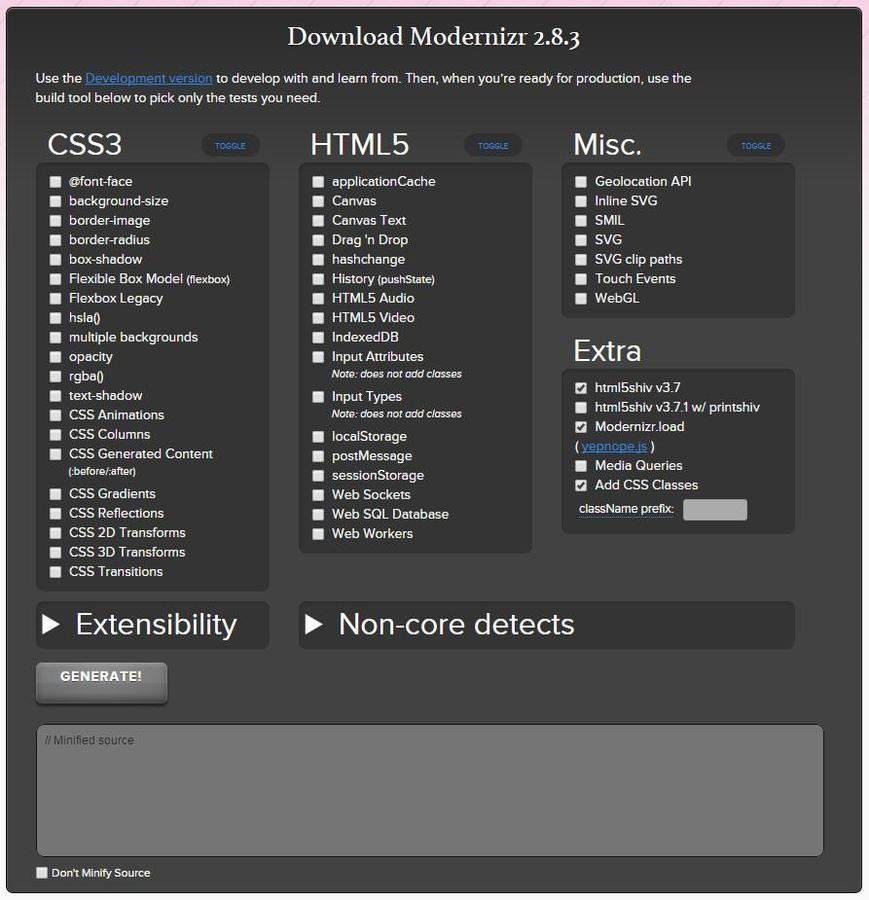This screenshot has width=869, height=900.
Task: Tick the SMIL checkbox
Action: [581, 221]
